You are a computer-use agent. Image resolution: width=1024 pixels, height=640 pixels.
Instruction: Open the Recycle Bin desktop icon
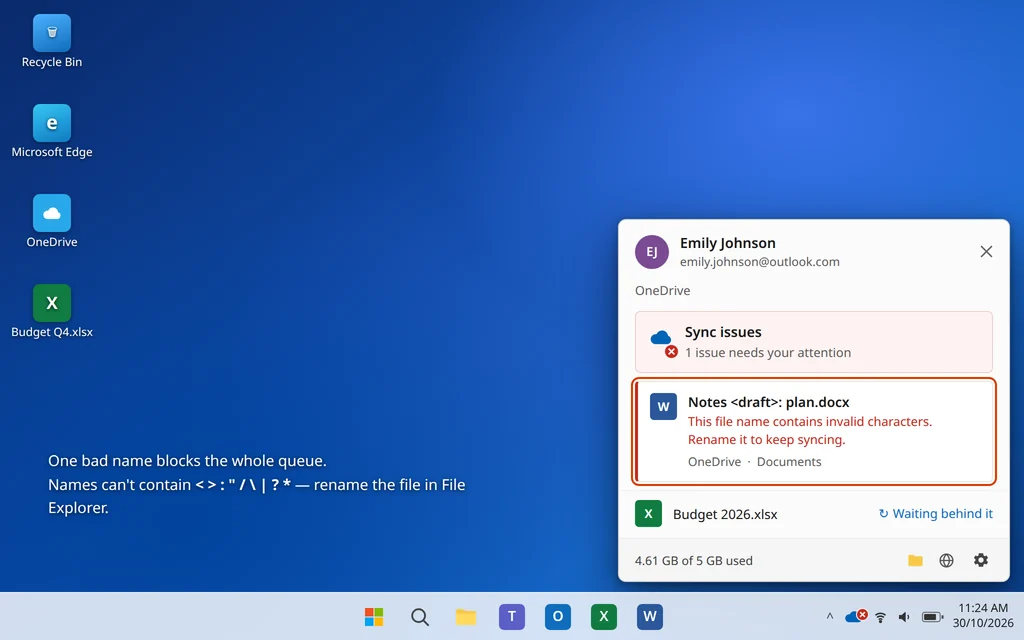point(52,42)
